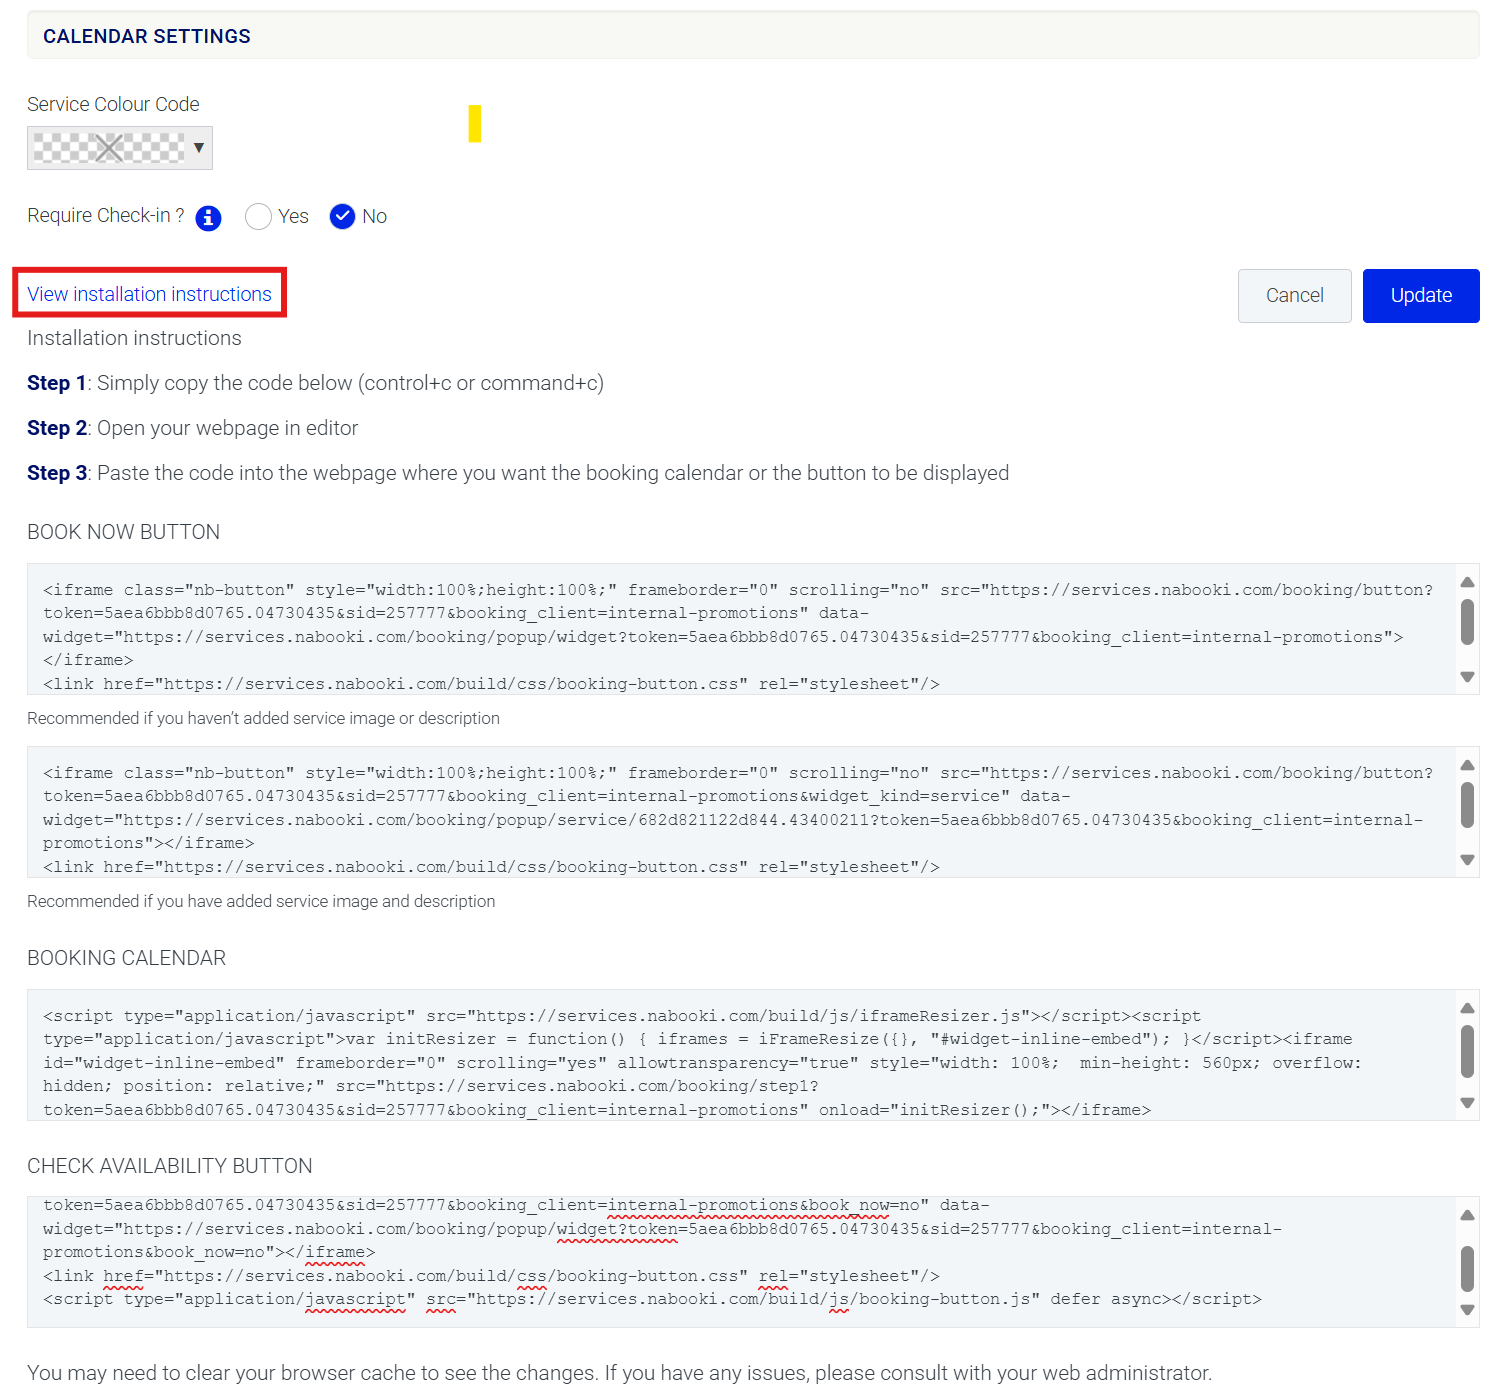Click the CHECK AVAILABILITY BUTTON heading
This screenshot has width=1495, height=1399.
coord(169,1166)
